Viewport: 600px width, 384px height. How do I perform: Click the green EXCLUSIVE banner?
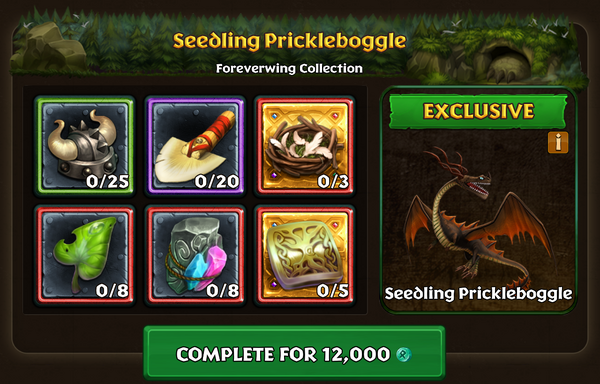pyautogui.click(x=478, y=111)
